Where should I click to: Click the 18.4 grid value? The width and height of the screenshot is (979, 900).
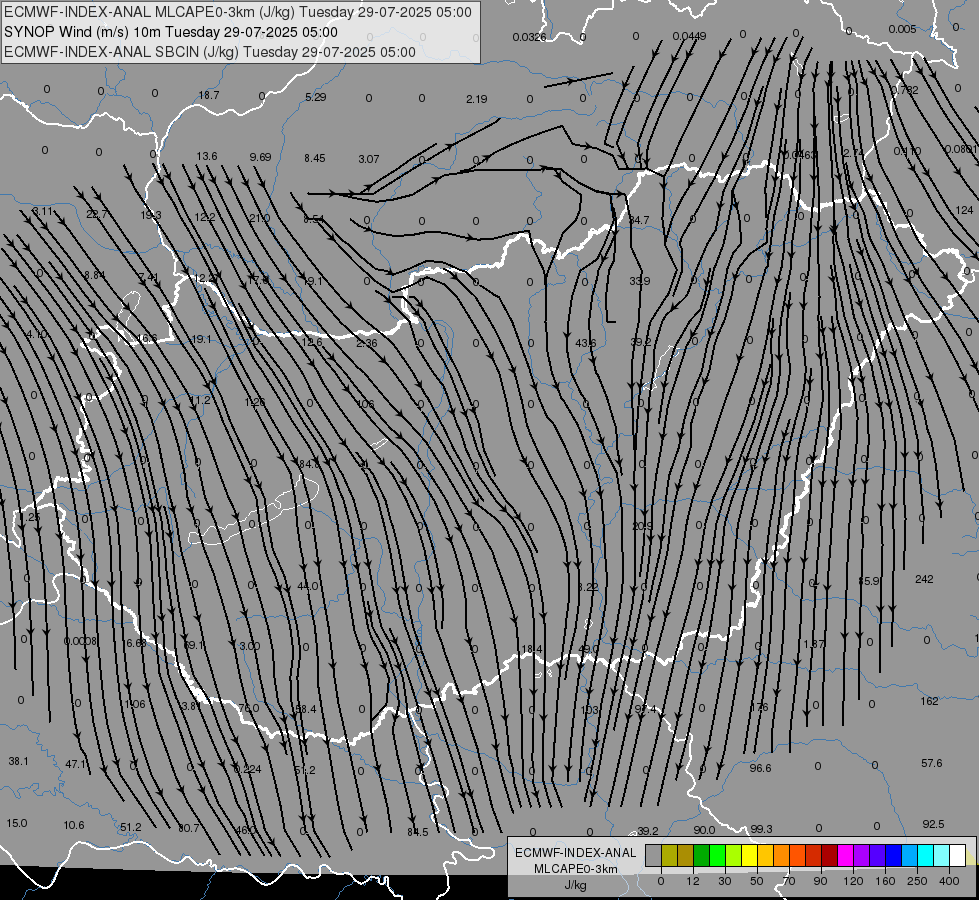532,650
